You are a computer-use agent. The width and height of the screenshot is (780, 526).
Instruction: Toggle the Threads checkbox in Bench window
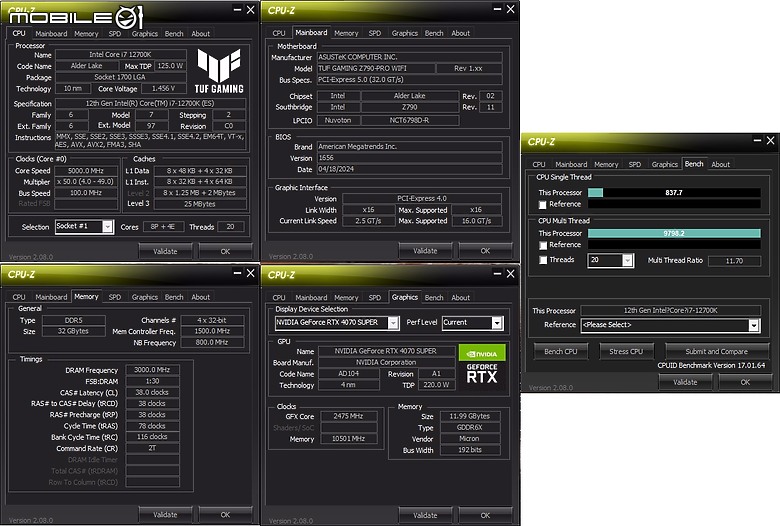pyautogui.click(x=543, y=260)
